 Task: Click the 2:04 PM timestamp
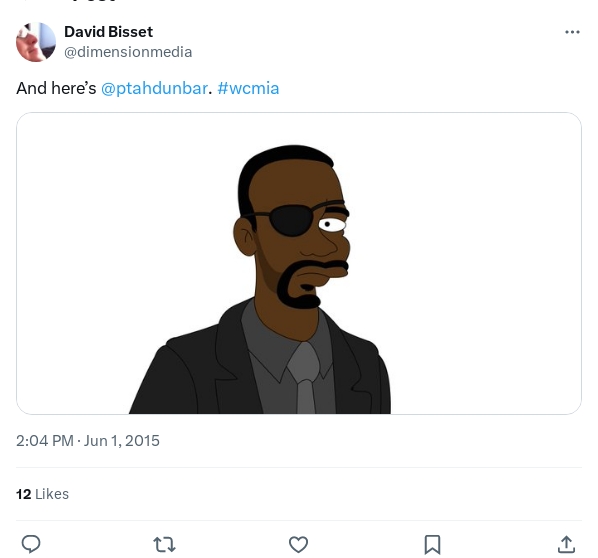45,441
